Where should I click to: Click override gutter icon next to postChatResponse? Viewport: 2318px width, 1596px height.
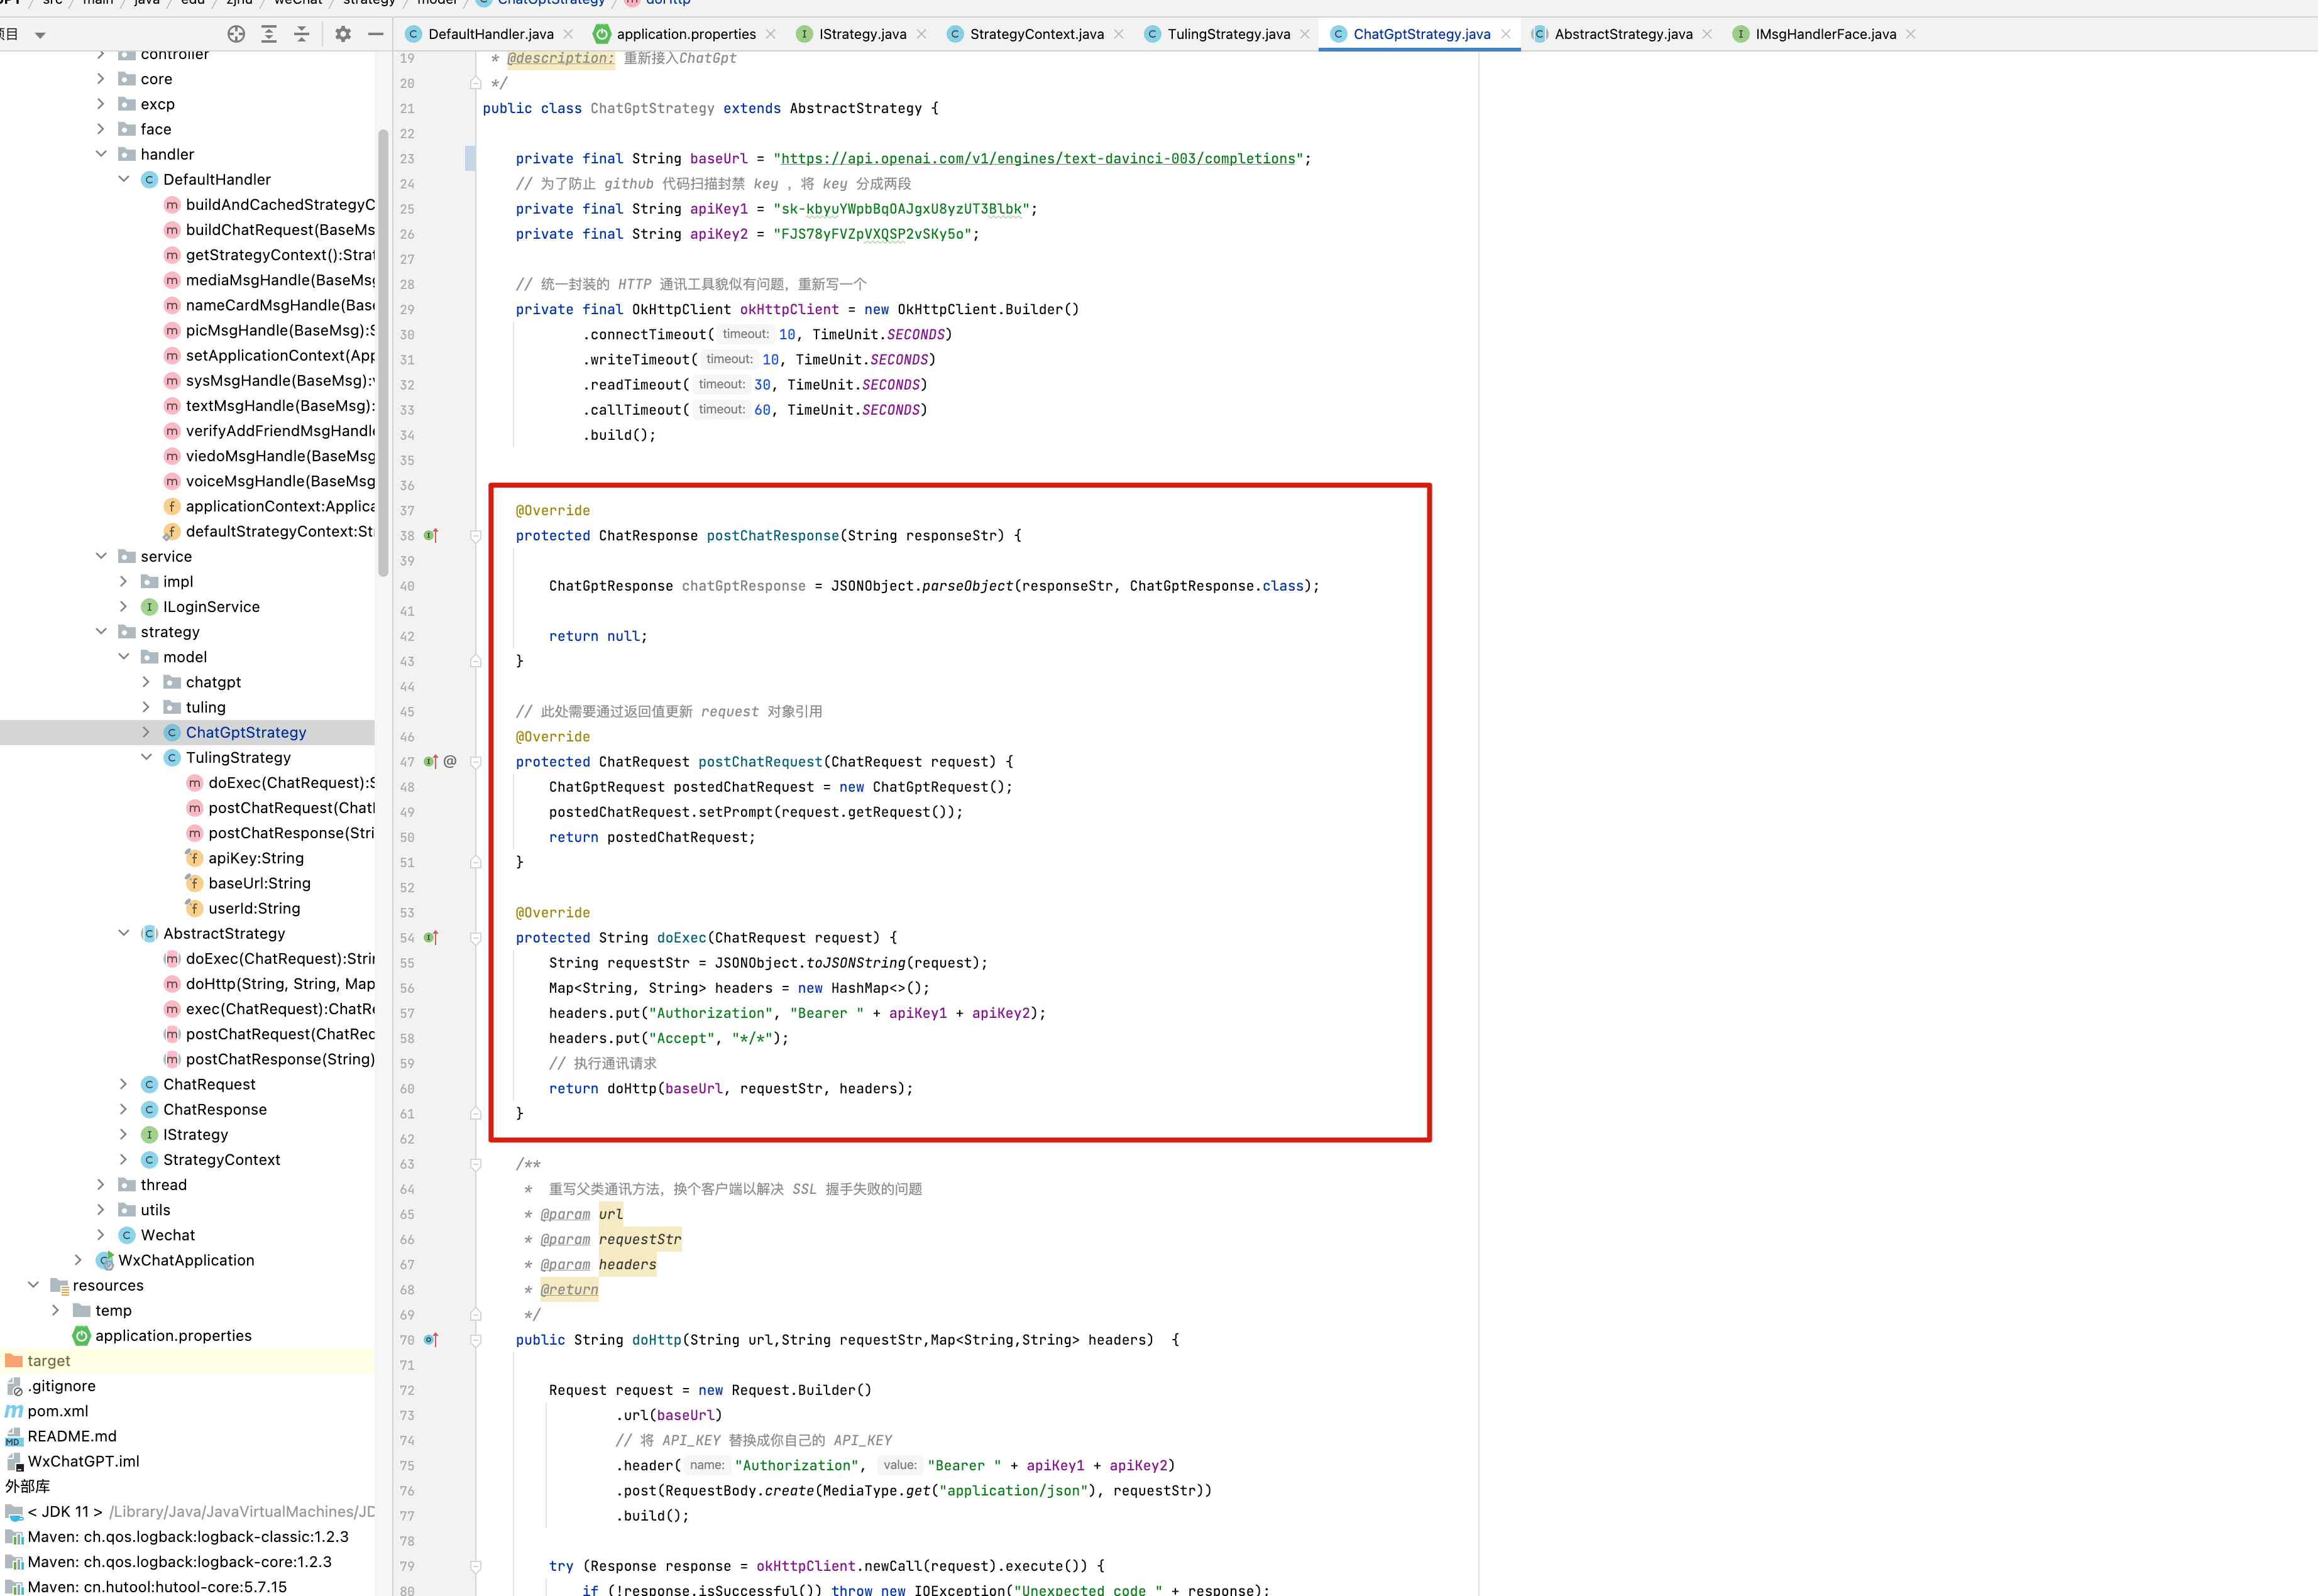click(431, 536)
